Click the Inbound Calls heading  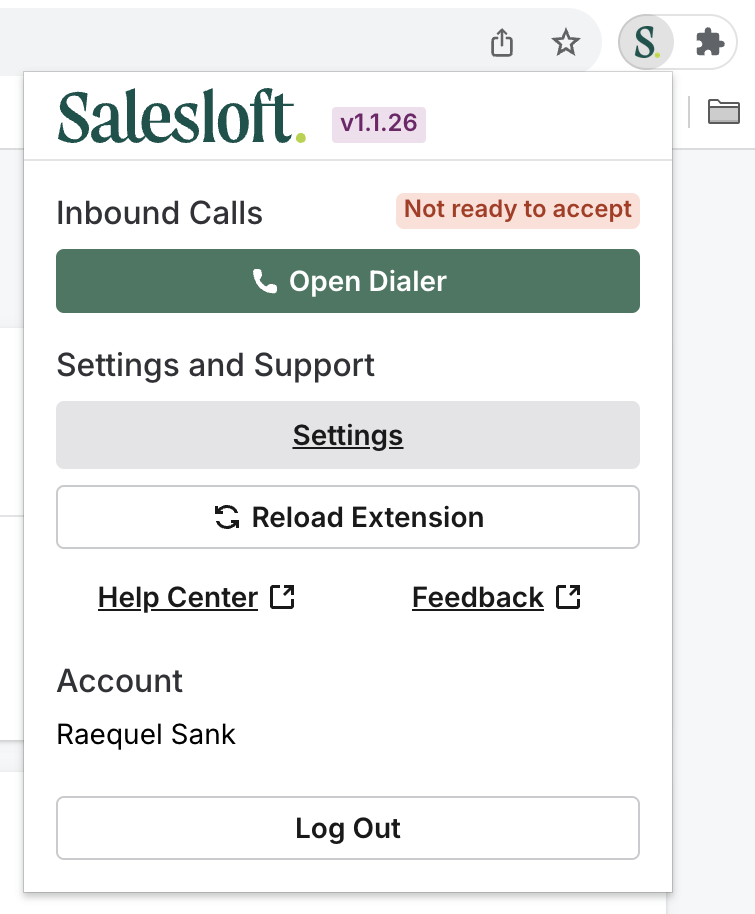click(x=159, y=212)
